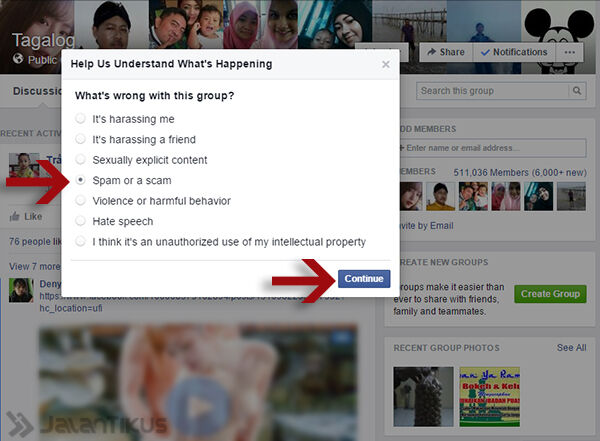Click the Continue button in dialog
This screenshot has width=600, height=441.
click(x=364, y=279)
